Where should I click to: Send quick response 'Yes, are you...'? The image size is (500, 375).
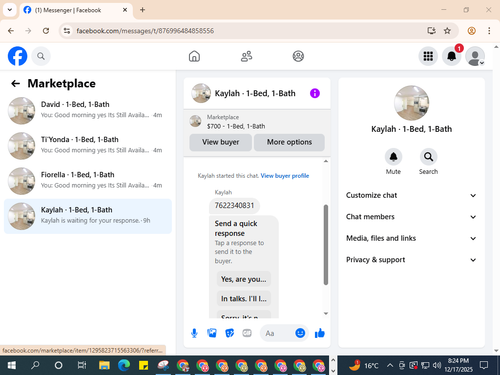[244, 279]
